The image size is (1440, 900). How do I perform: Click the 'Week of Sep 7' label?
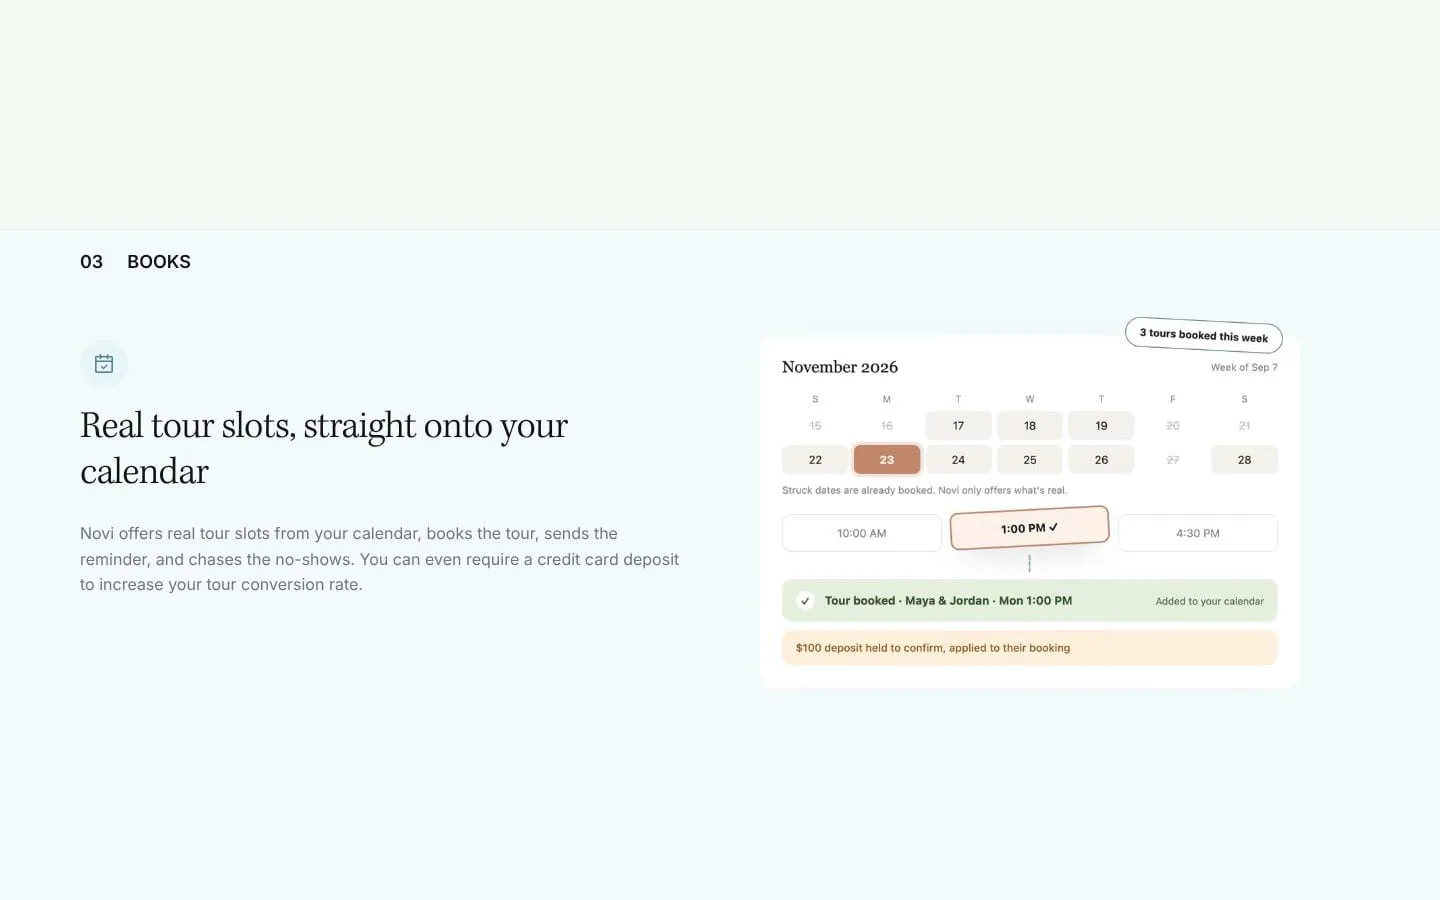[x=1244, y=367]
